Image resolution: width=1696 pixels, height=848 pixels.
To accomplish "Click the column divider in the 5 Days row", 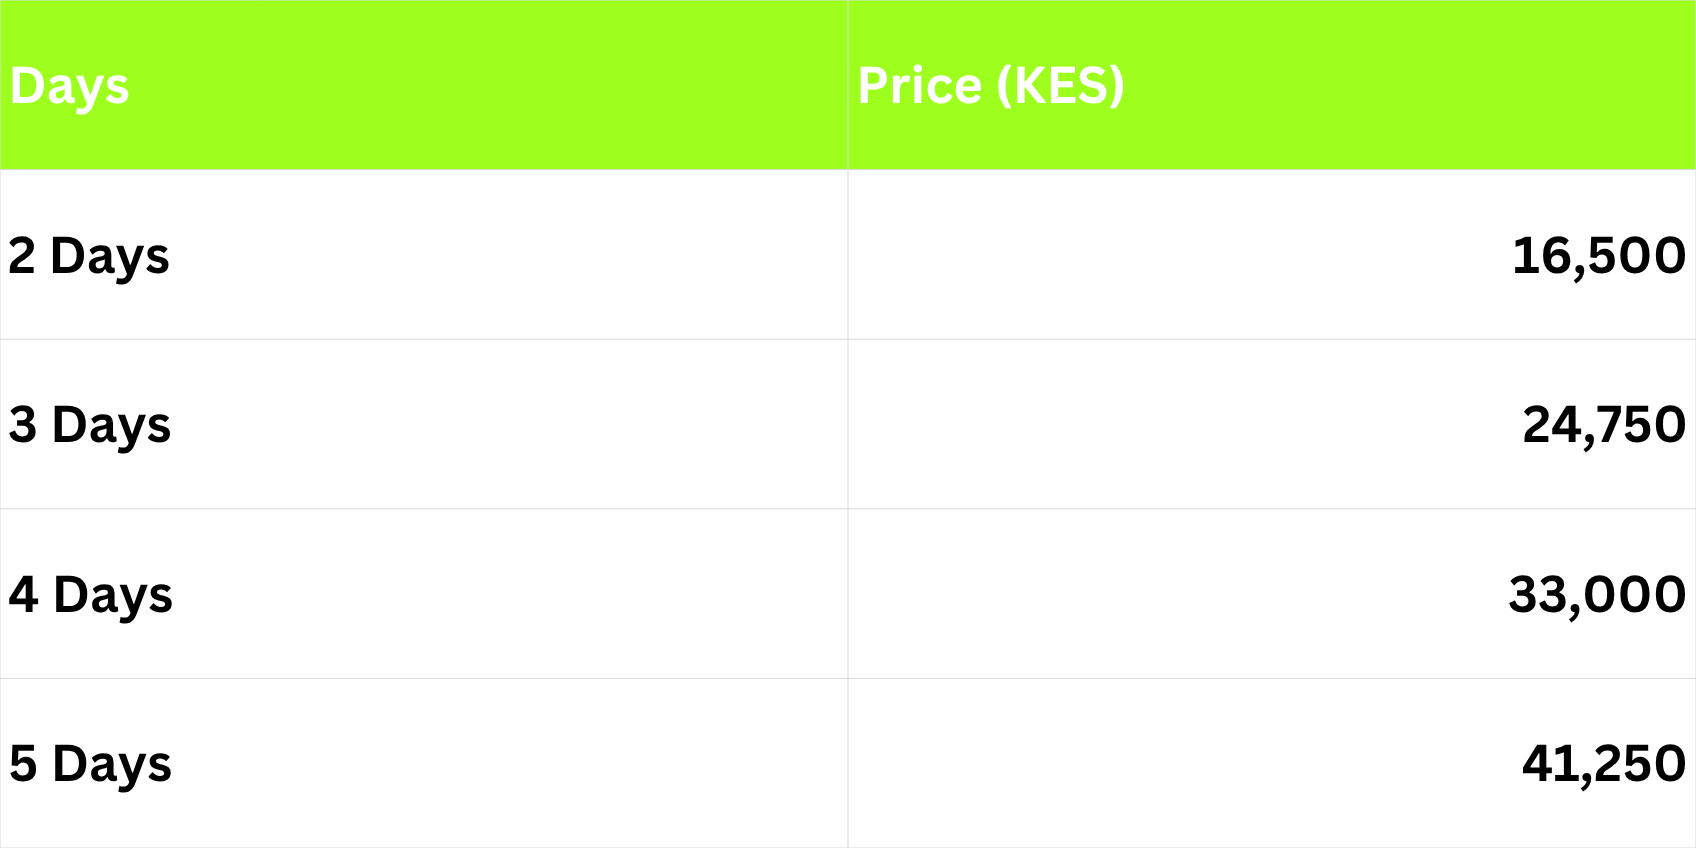I will pyautogui.click(x=848, y=764).
